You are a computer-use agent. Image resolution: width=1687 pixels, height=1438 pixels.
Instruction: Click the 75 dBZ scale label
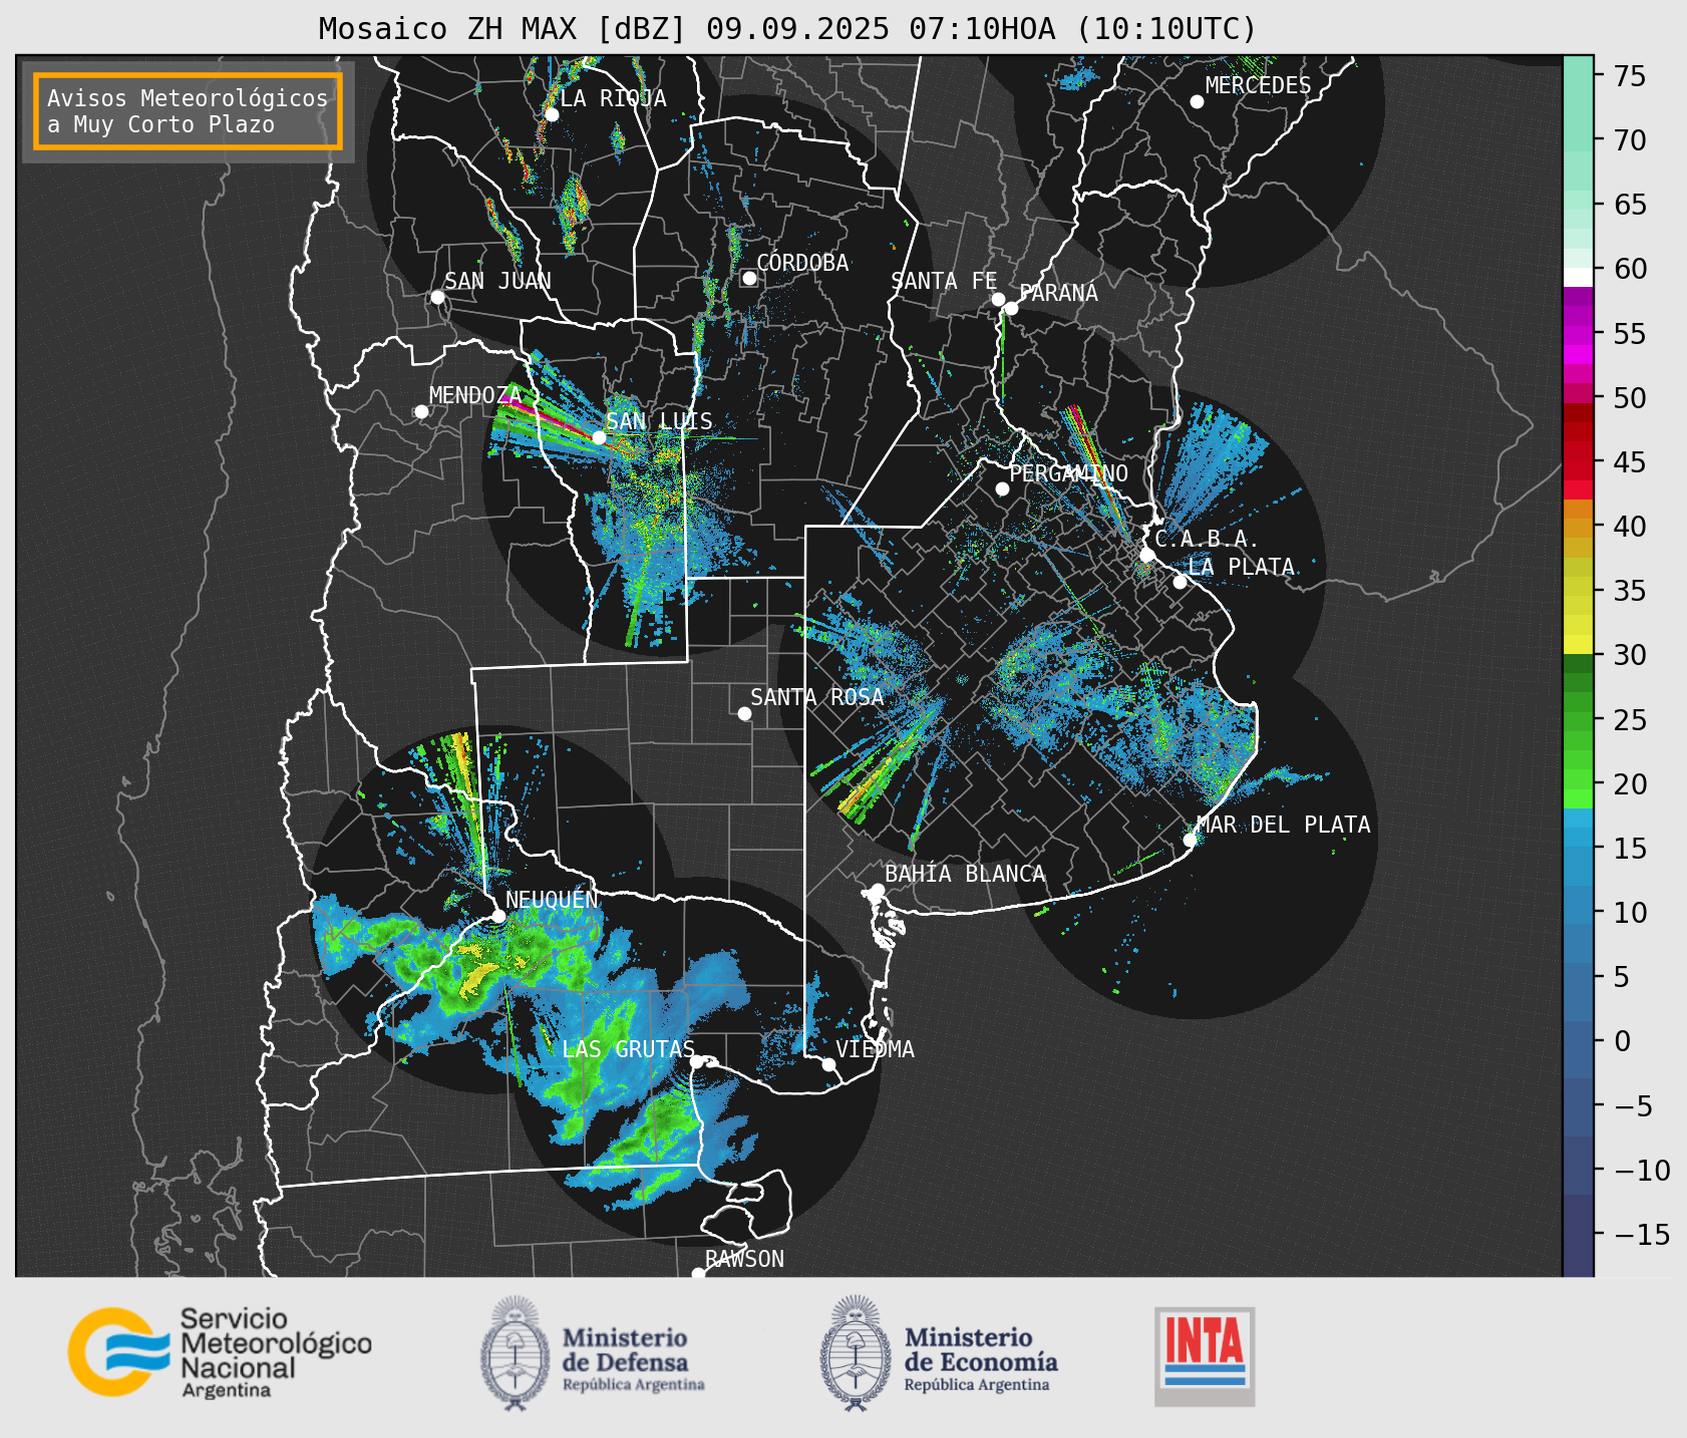1630,76
